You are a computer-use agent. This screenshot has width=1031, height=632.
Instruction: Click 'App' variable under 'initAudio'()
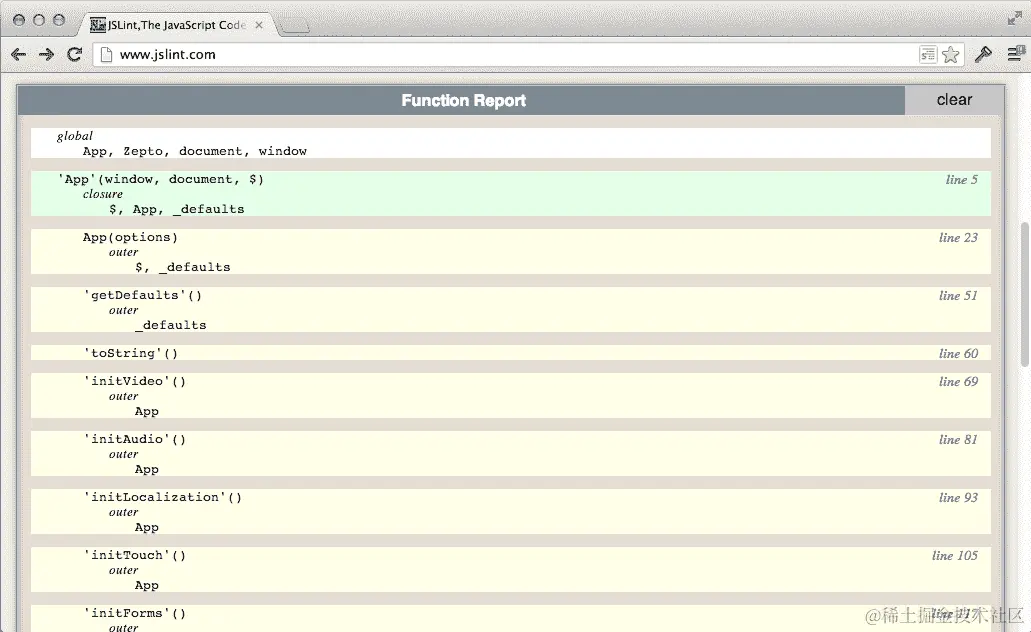(147, 469)
